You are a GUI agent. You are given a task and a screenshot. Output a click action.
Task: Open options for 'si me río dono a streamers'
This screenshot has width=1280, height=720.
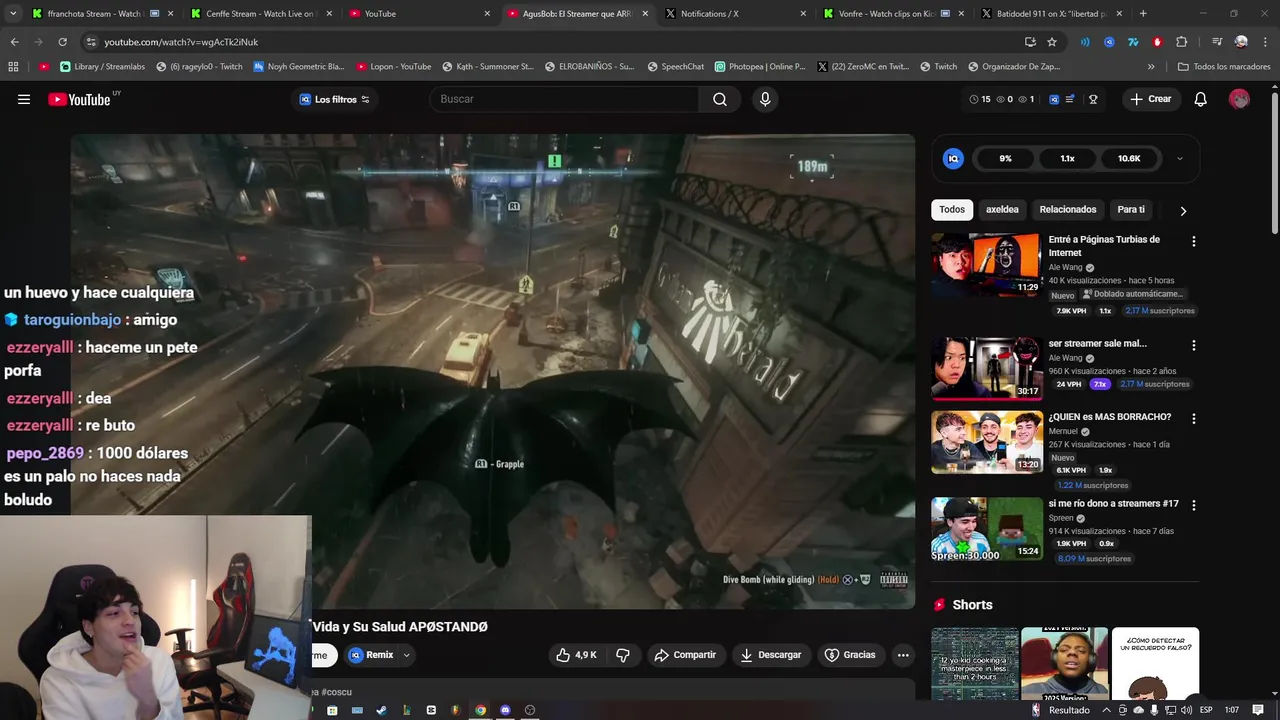point(1193,505)
